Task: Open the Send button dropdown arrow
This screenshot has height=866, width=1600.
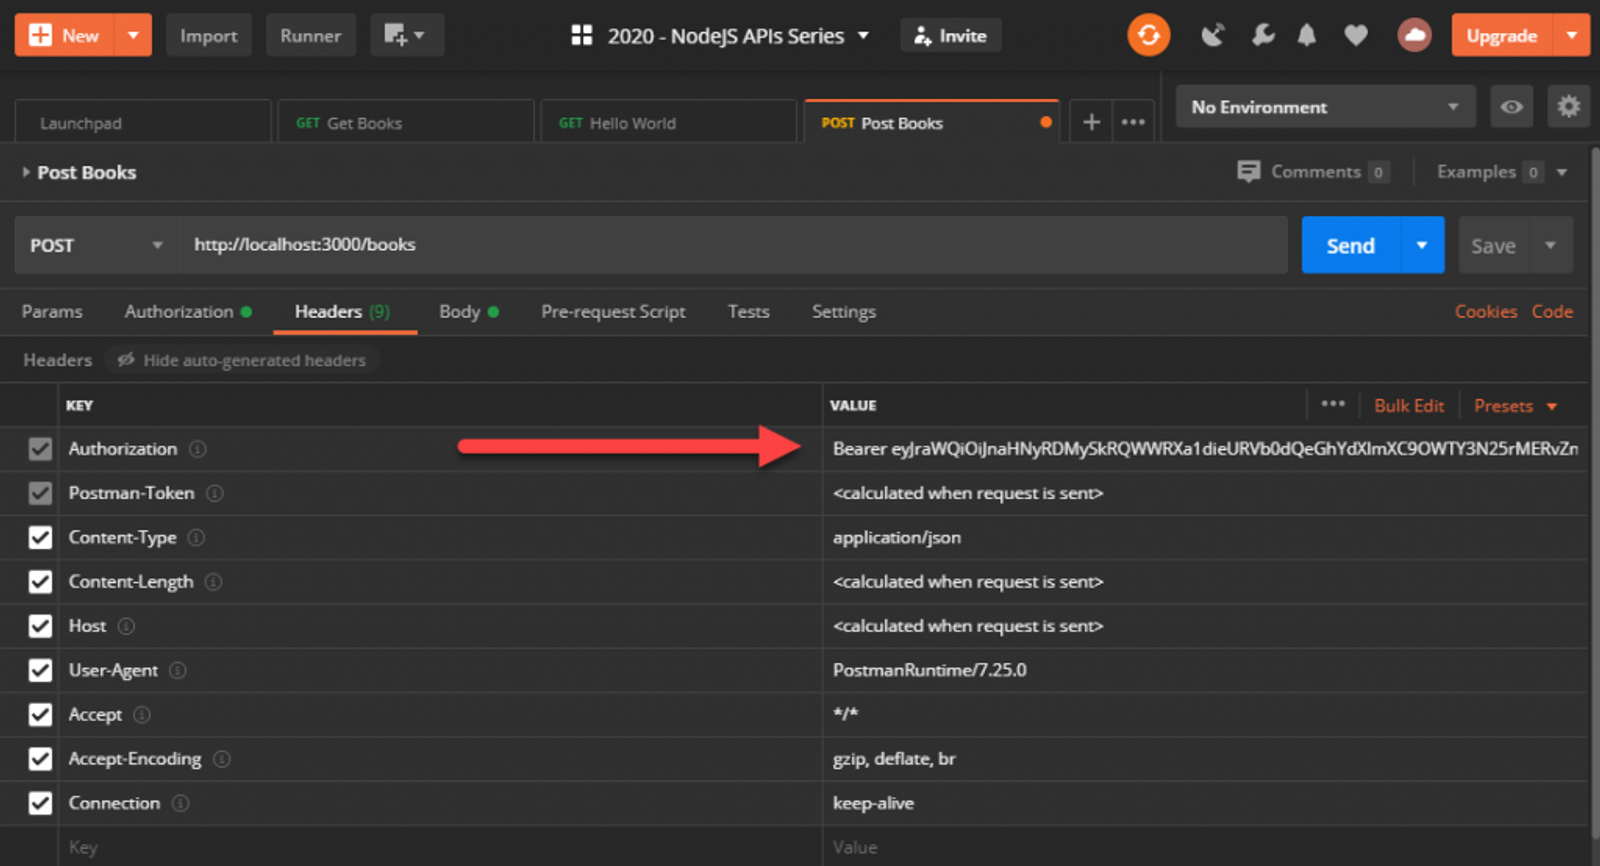Action: [x=1421, y=245]
